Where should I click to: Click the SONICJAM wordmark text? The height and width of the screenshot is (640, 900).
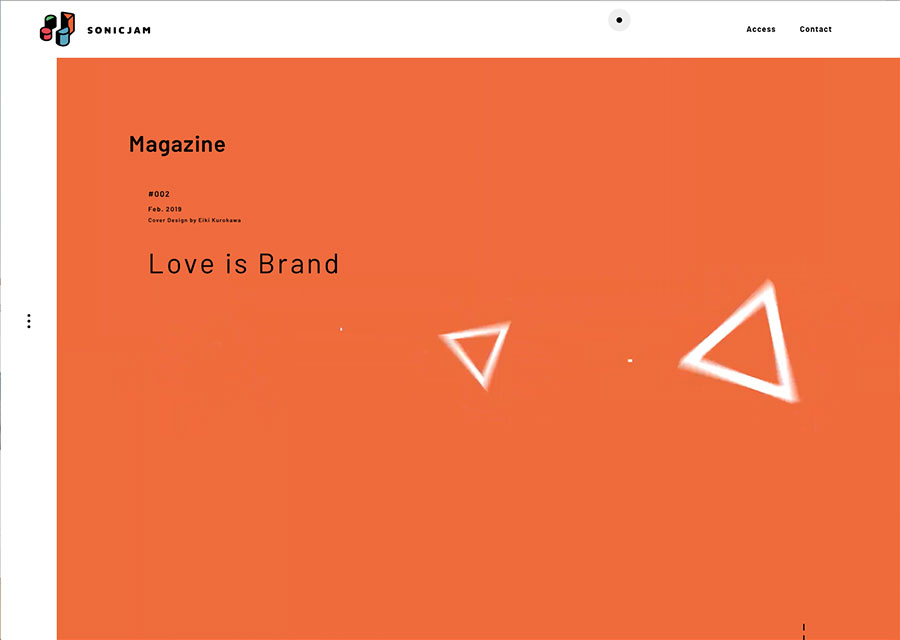119,30
